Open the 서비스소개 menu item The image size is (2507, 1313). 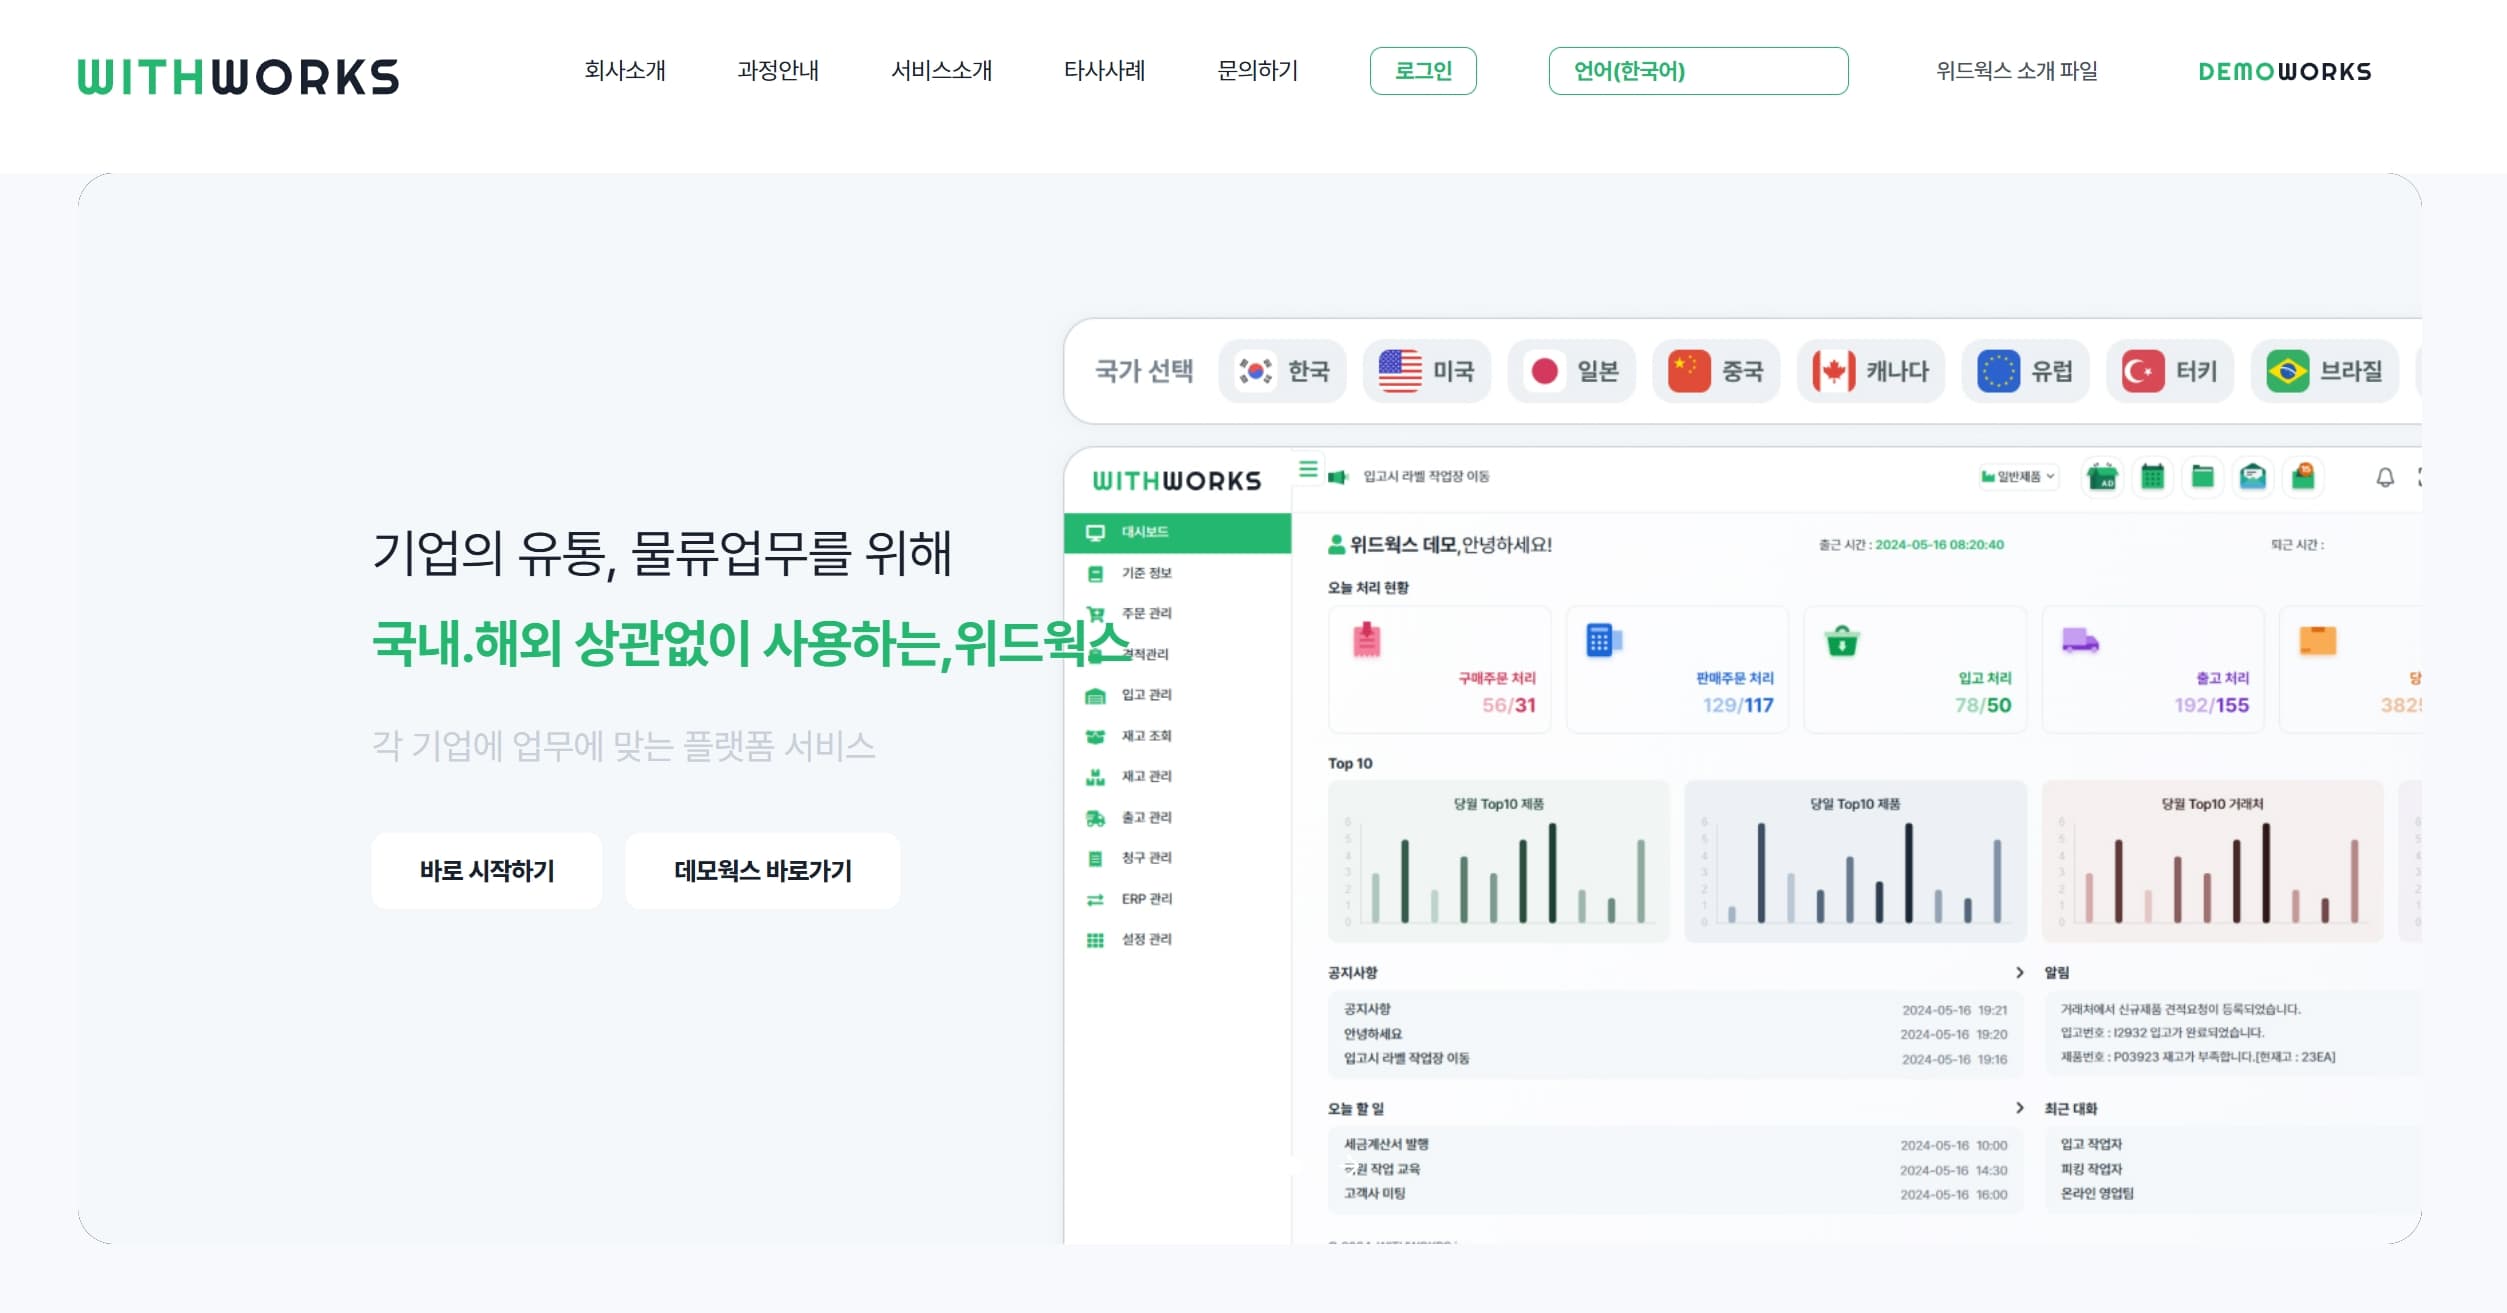click(x=942, y=71)
